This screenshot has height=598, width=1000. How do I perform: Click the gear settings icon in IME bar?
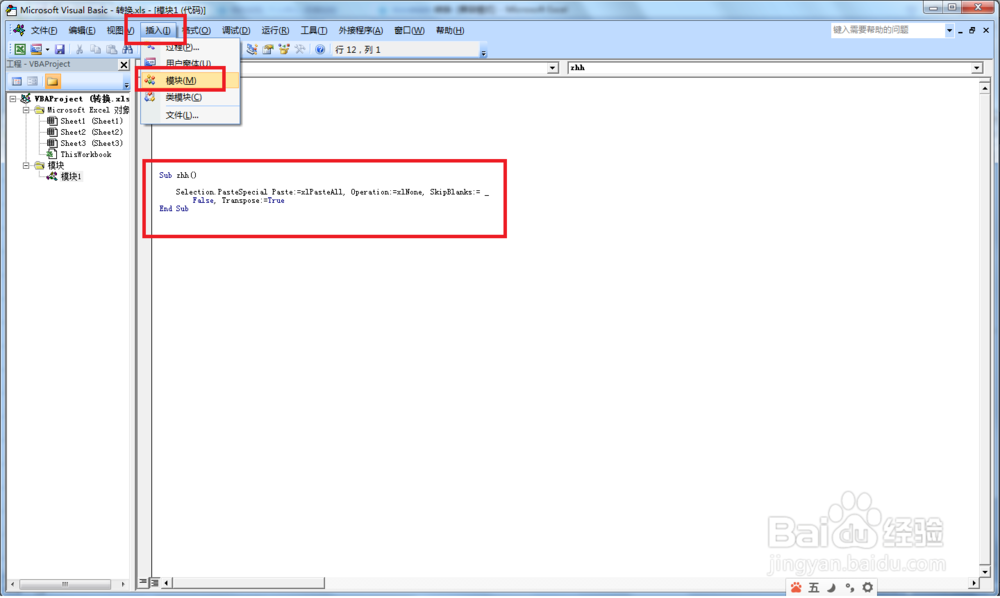tap(868, 588)
